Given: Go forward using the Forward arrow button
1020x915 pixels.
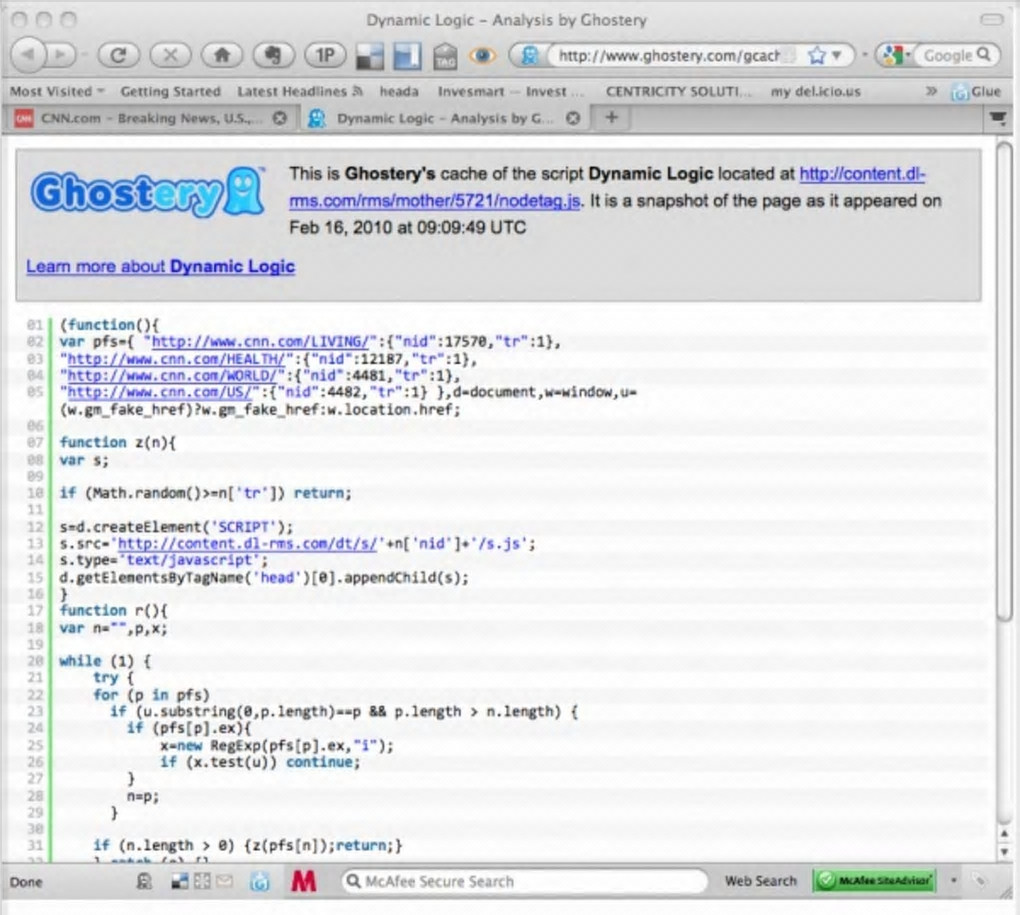Looking at the screenshot, I should pos(61,55).
